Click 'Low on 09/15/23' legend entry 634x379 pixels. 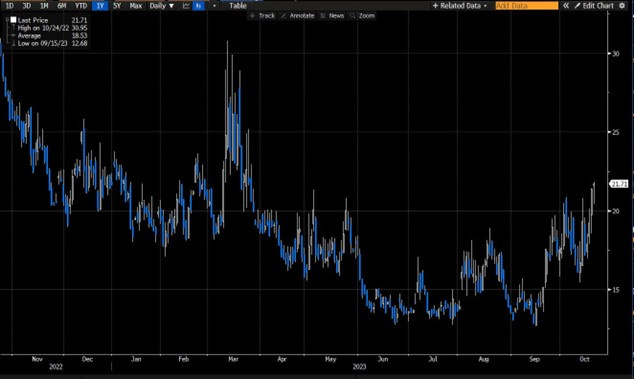tap(42, 43)
